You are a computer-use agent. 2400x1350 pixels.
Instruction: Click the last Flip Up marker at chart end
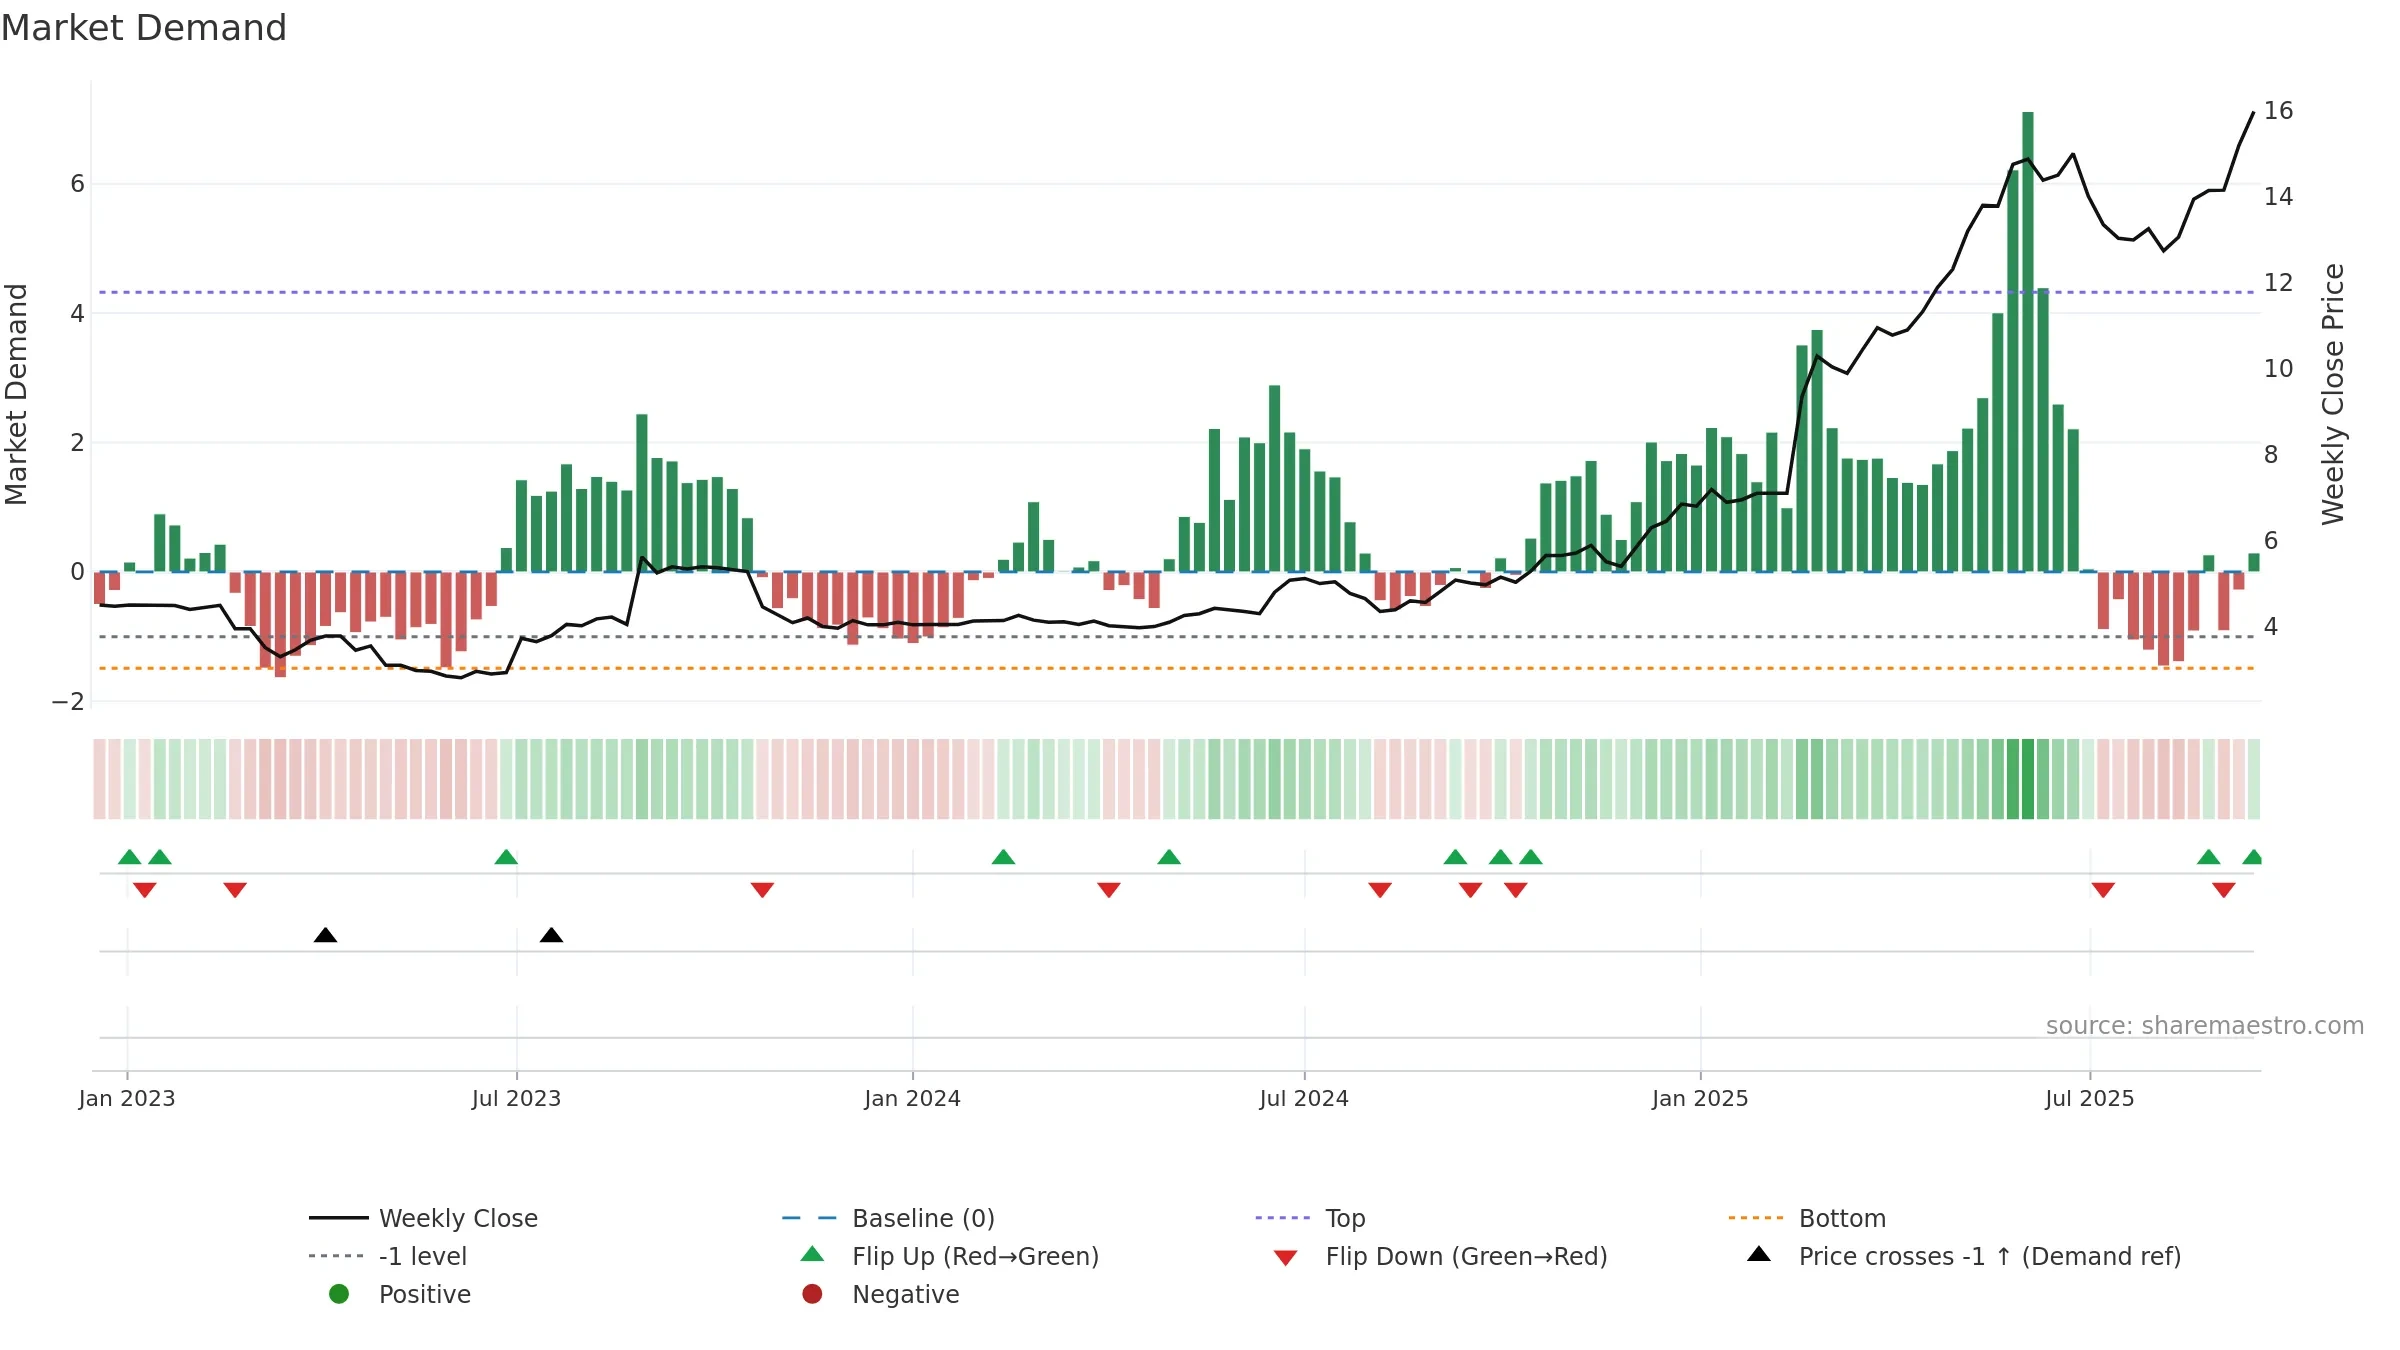2252,857
